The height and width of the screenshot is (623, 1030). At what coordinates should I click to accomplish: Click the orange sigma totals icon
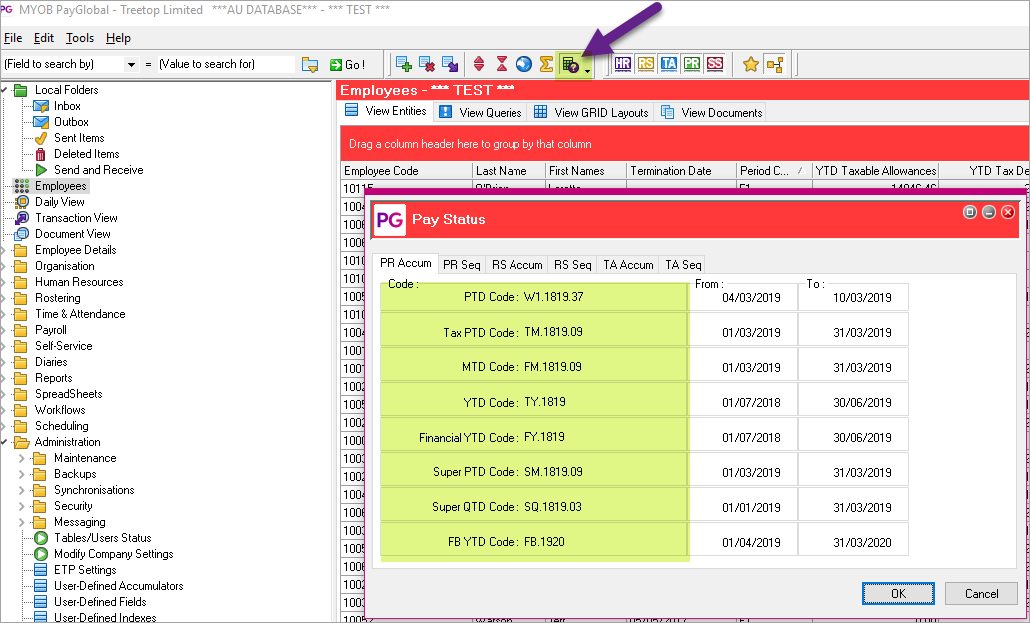point(546,64)
